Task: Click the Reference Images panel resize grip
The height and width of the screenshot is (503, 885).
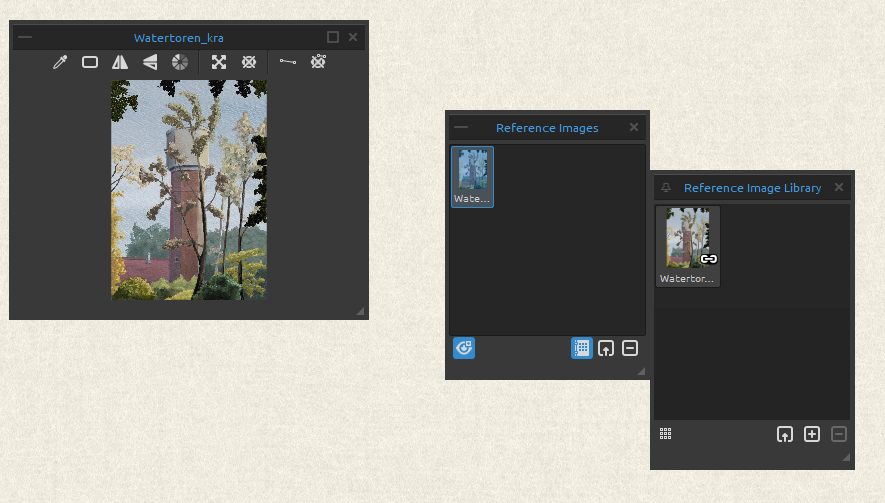Action: pyautogui.click(x=641, y=371)
